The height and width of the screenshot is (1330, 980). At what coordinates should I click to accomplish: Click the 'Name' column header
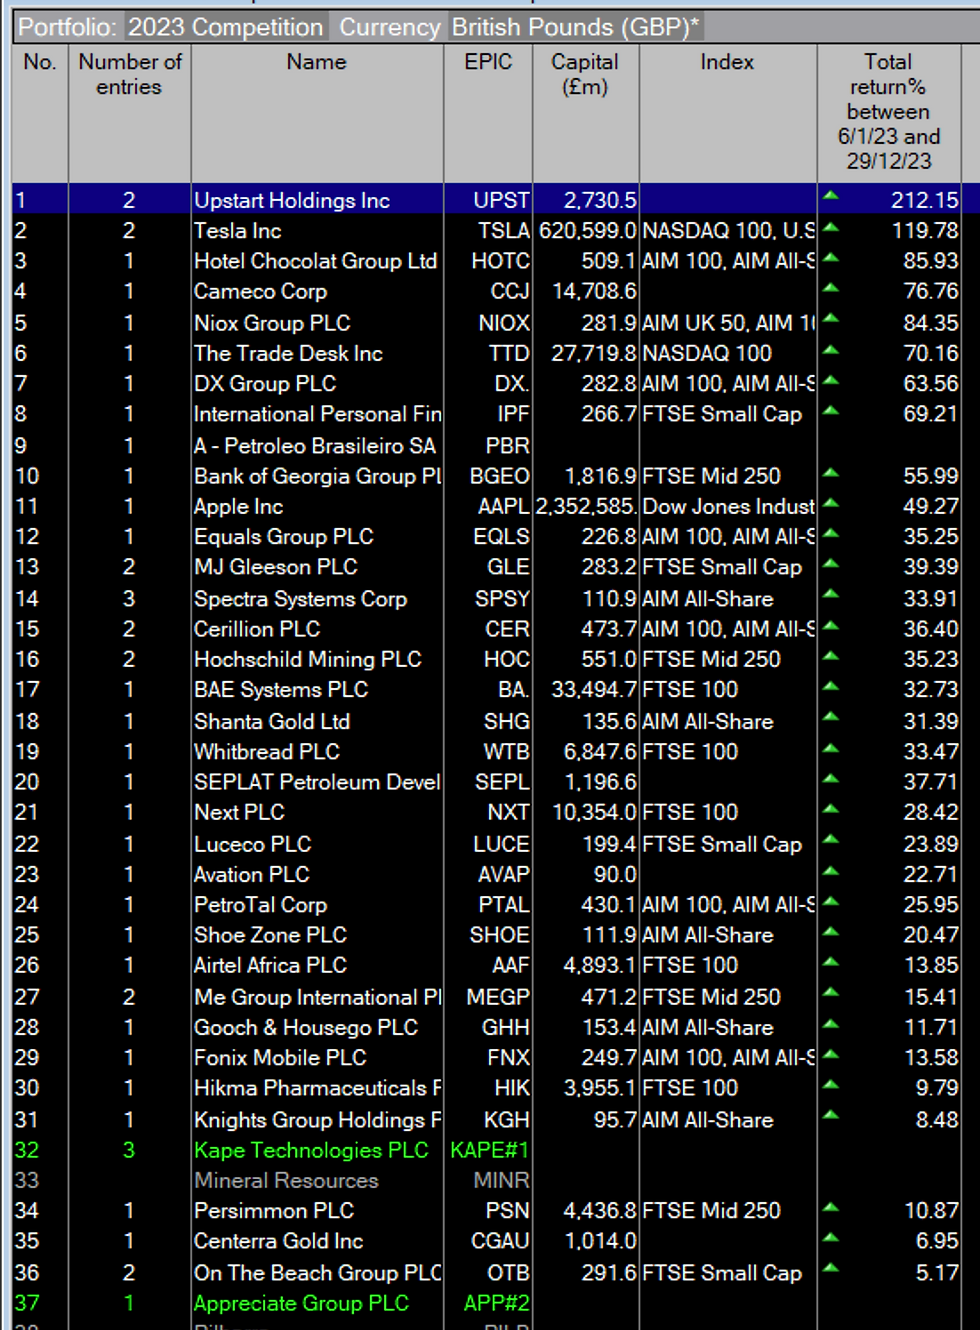tap(316, 62)
